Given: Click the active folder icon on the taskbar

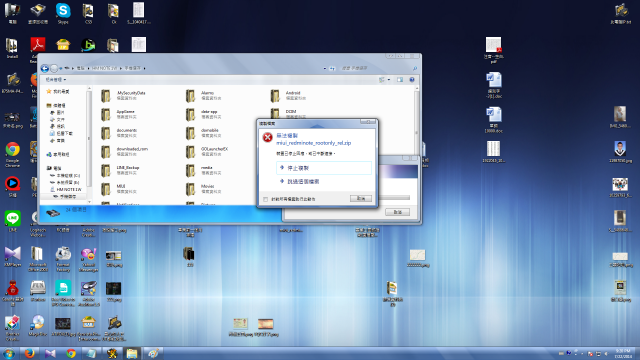Looking at the screenshot, I should [x=132, y=353].
